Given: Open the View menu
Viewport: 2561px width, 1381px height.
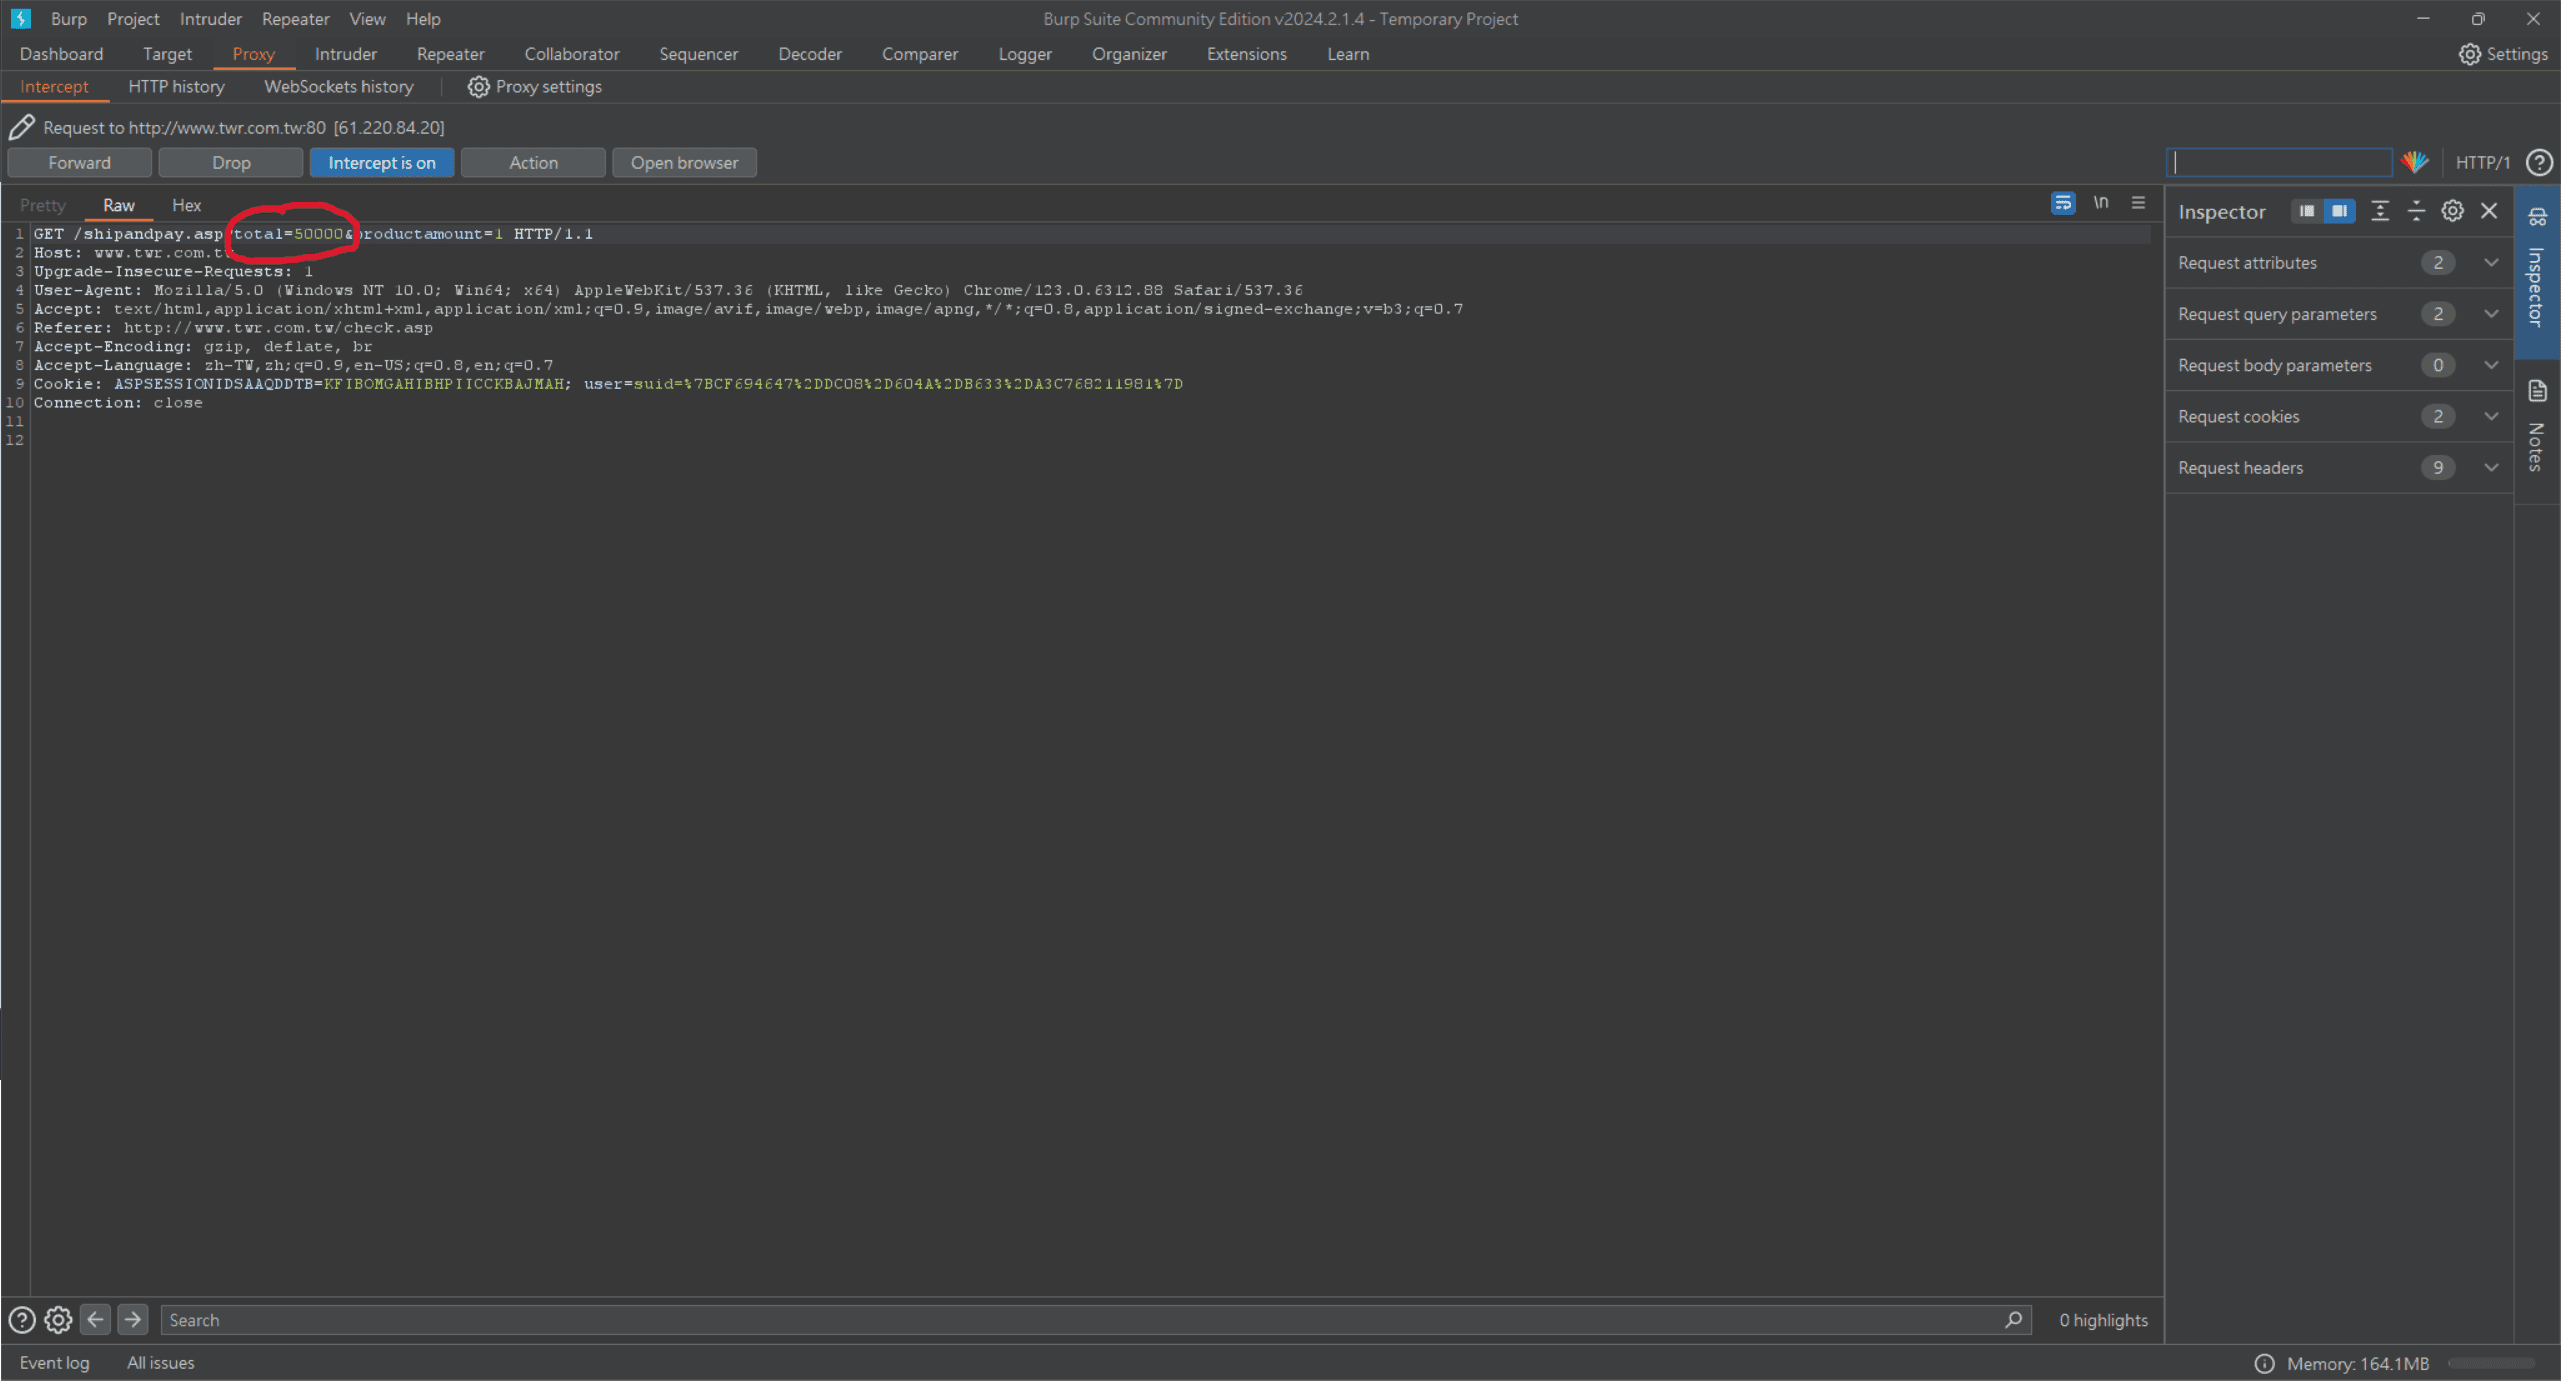Looking at the screenshot, I should tap(367, 19).
